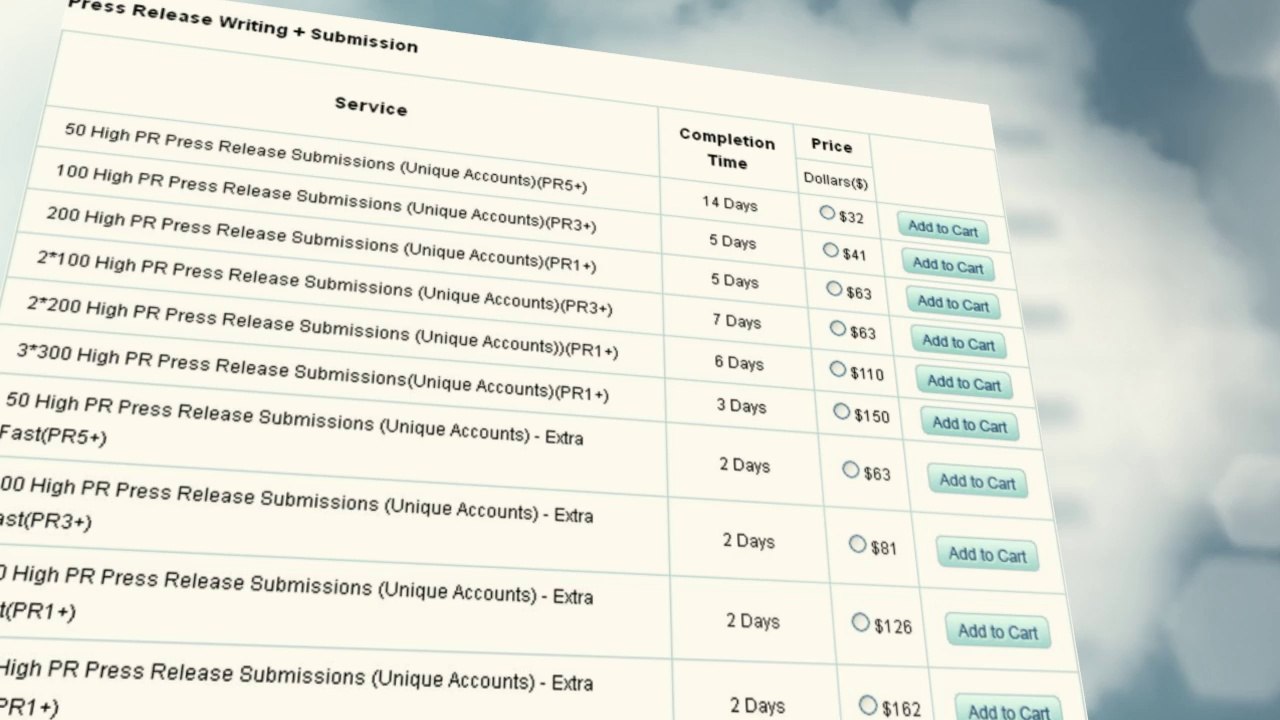Add the $81 package to cart
Viewport: 1280px width, 720px height.
(987, 555)
